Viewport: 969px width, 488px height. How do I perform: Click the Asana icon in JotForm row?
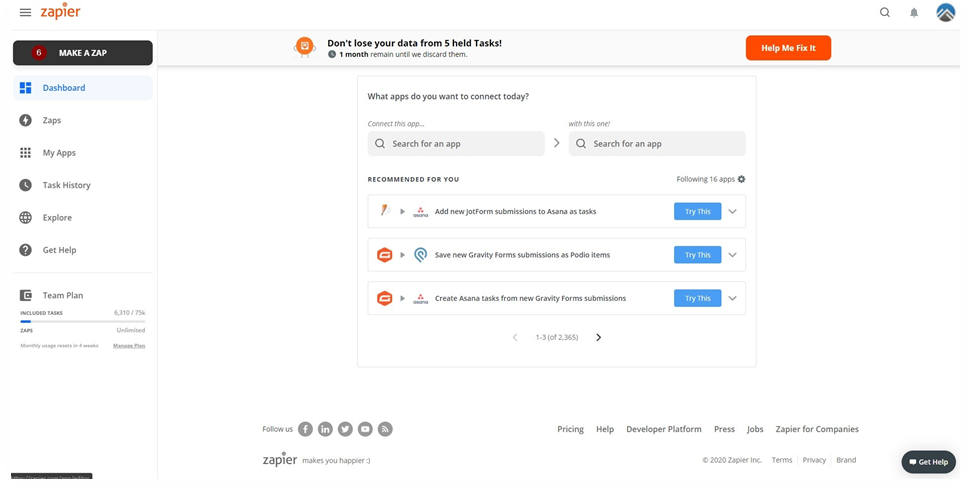click(420, 211)
